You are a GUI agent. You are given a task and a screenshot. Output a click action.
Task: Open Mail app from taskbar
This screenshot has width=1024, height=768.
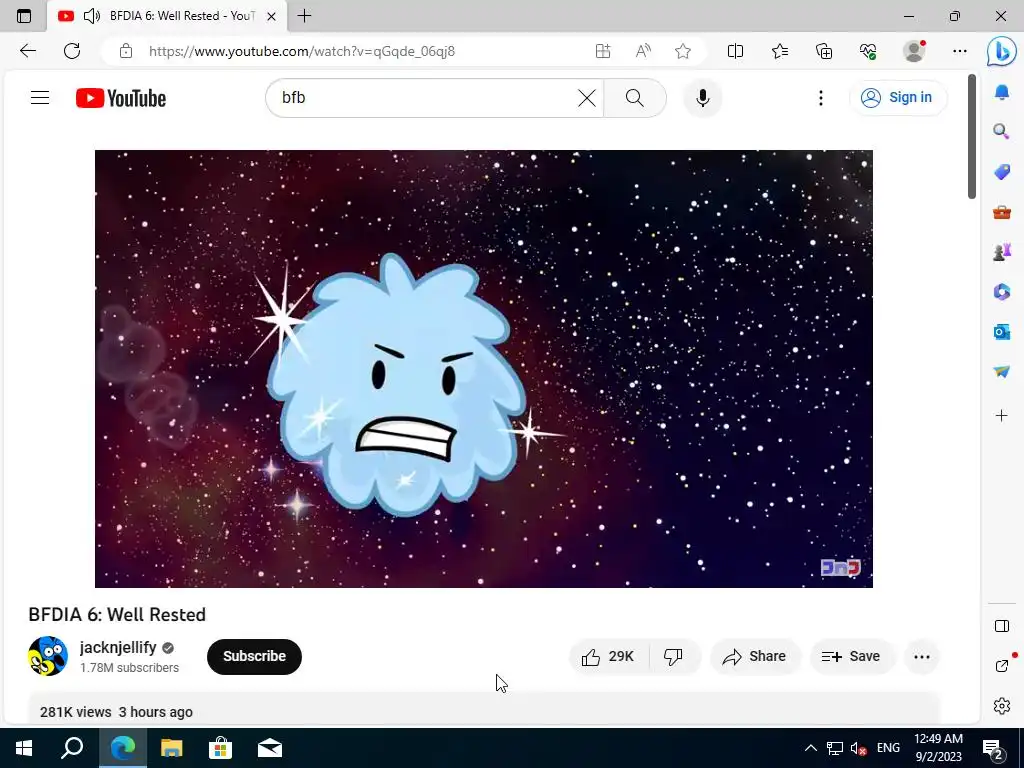click(x=270, y=748)
